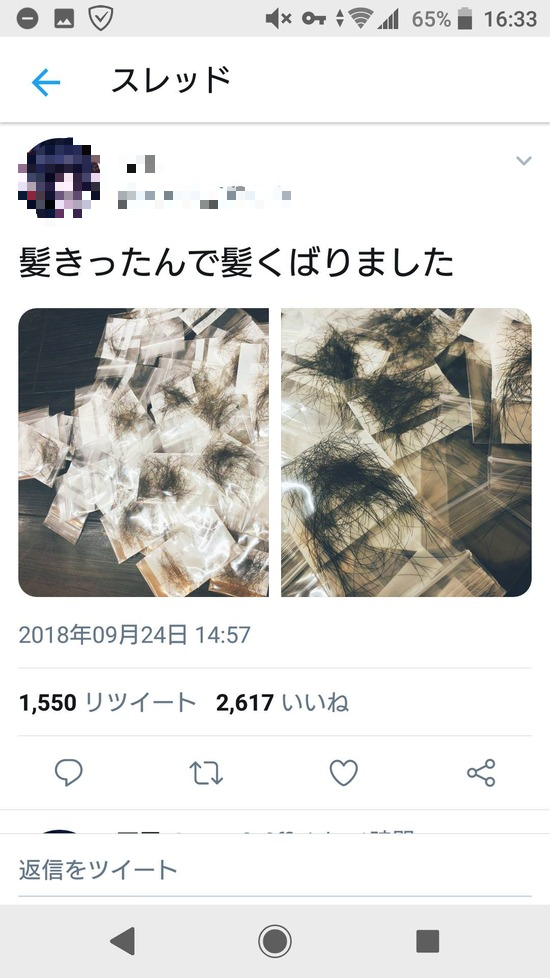Tap the back arrow in the header

point(46,82)
